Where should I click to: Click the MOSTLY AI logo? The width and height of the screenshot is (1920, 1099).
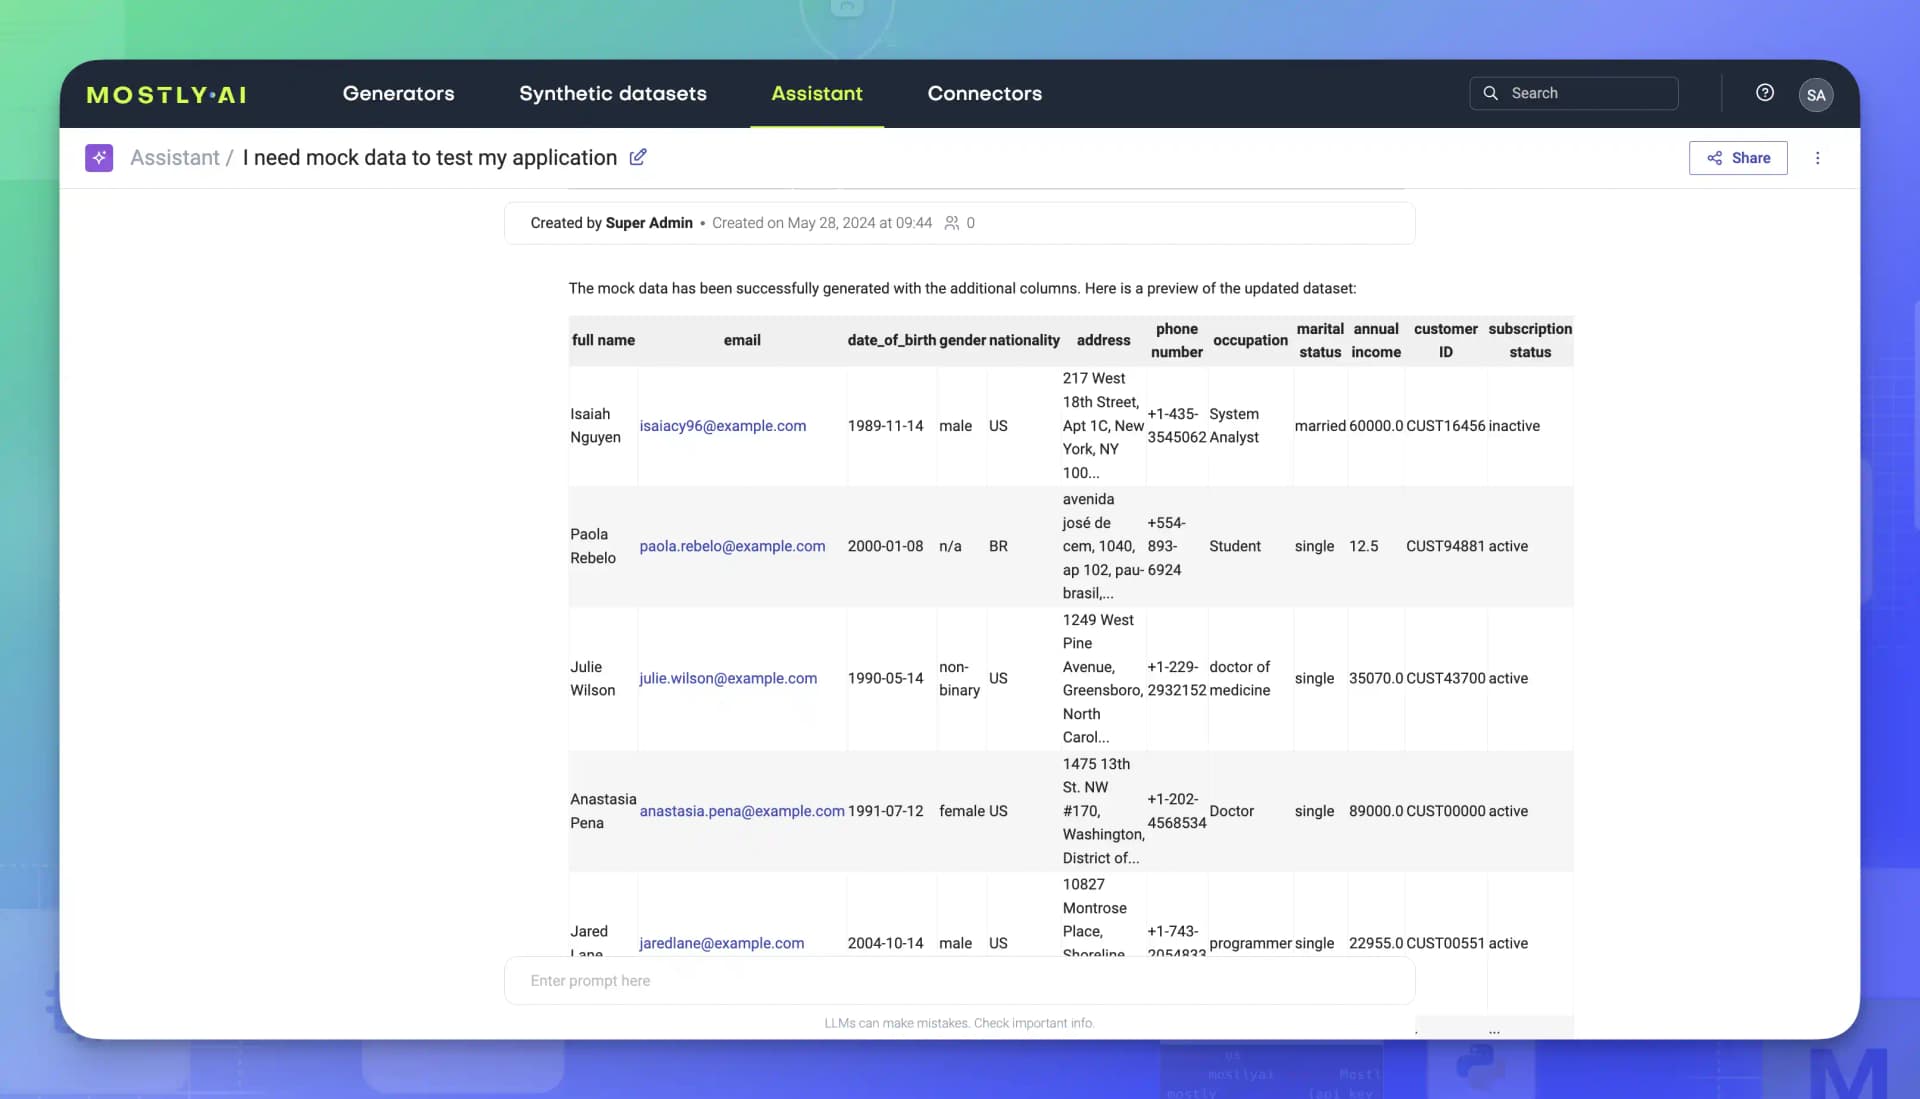166,94
